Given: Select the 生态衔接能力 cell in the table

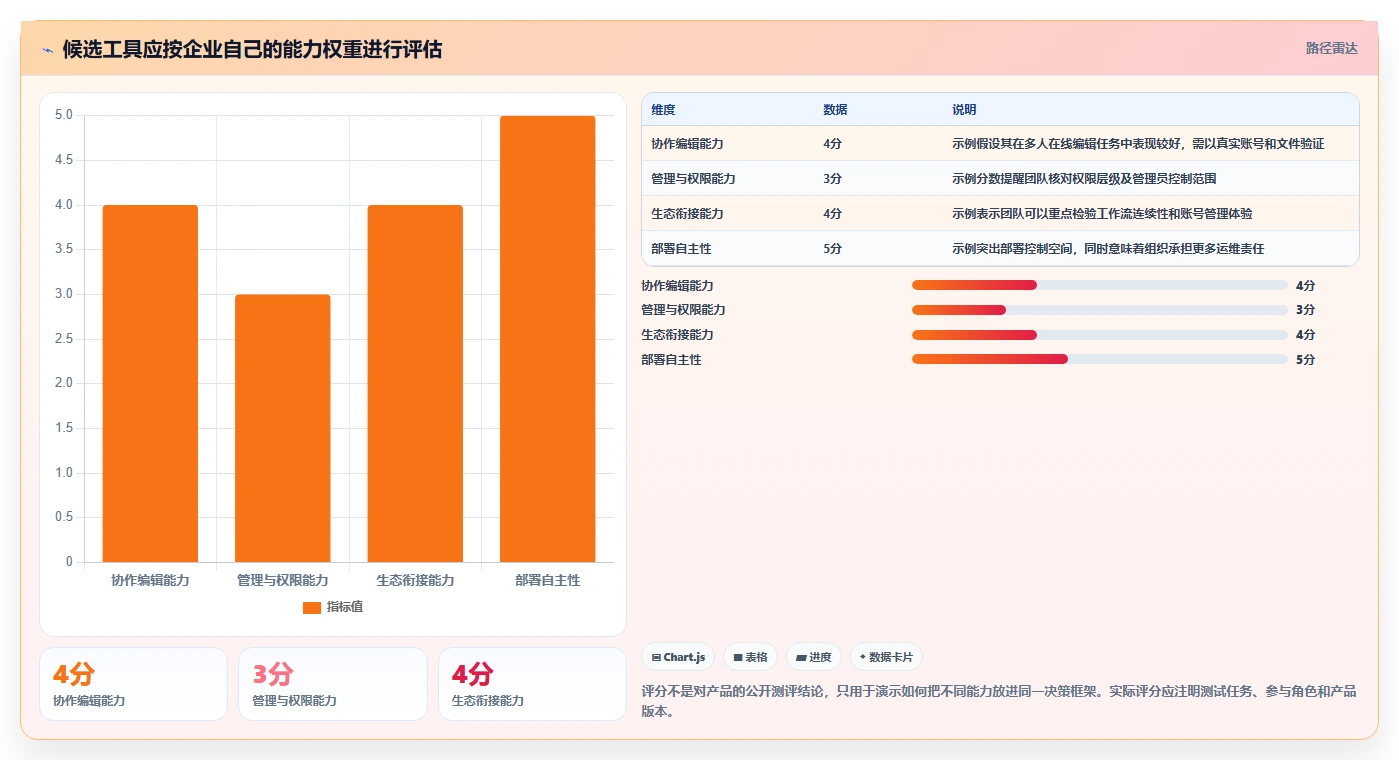Looking at the screenshot, I should click(687, 214).
